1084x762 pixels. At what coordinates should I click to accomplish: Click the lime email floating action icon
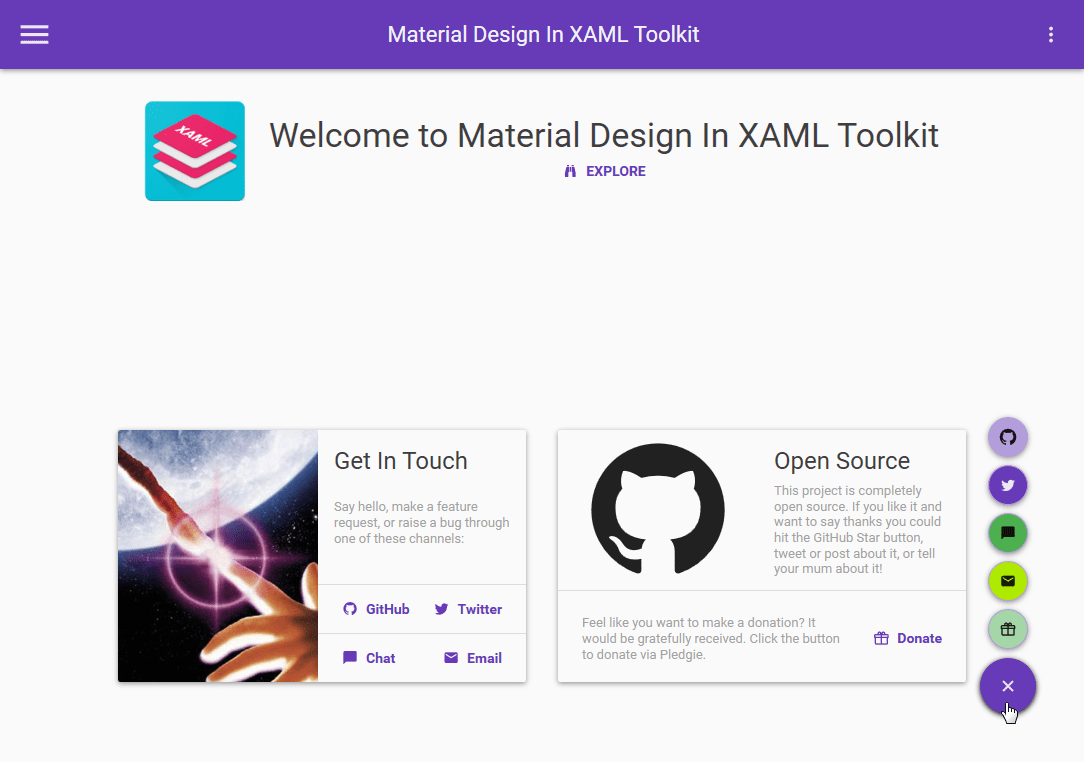coord(1007,581)
